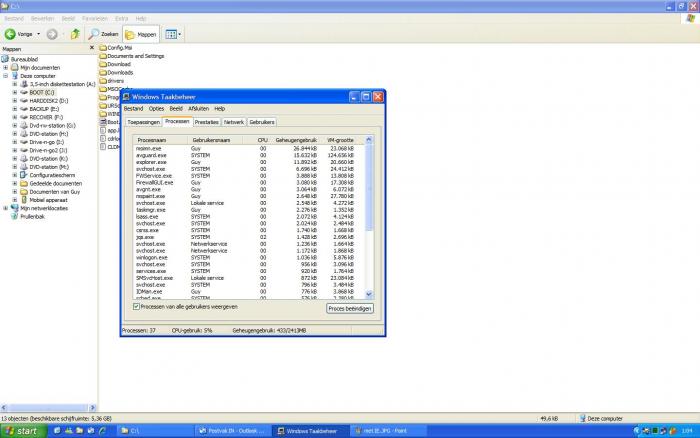Sort by Geheugengebruik column header
700x438 pixels.
(x=295, y=140)
